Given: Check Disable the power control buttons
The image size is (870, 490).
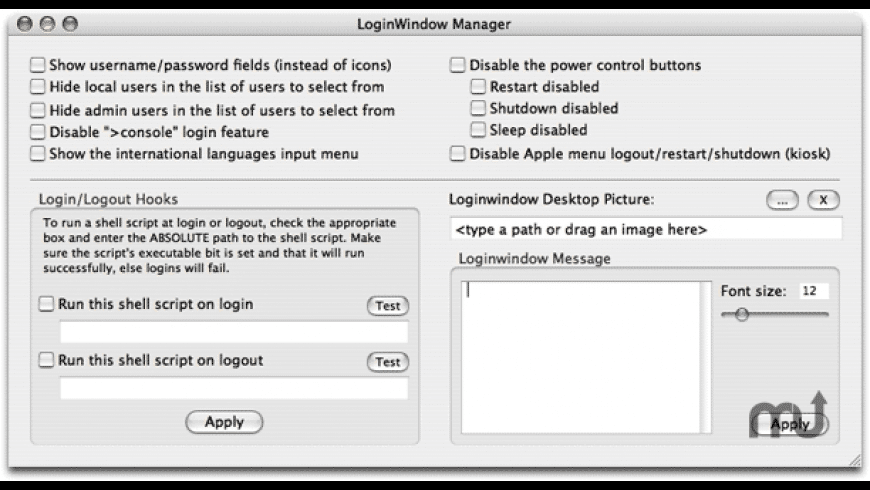Looking at the screenshot, I should tap(457, 65).
